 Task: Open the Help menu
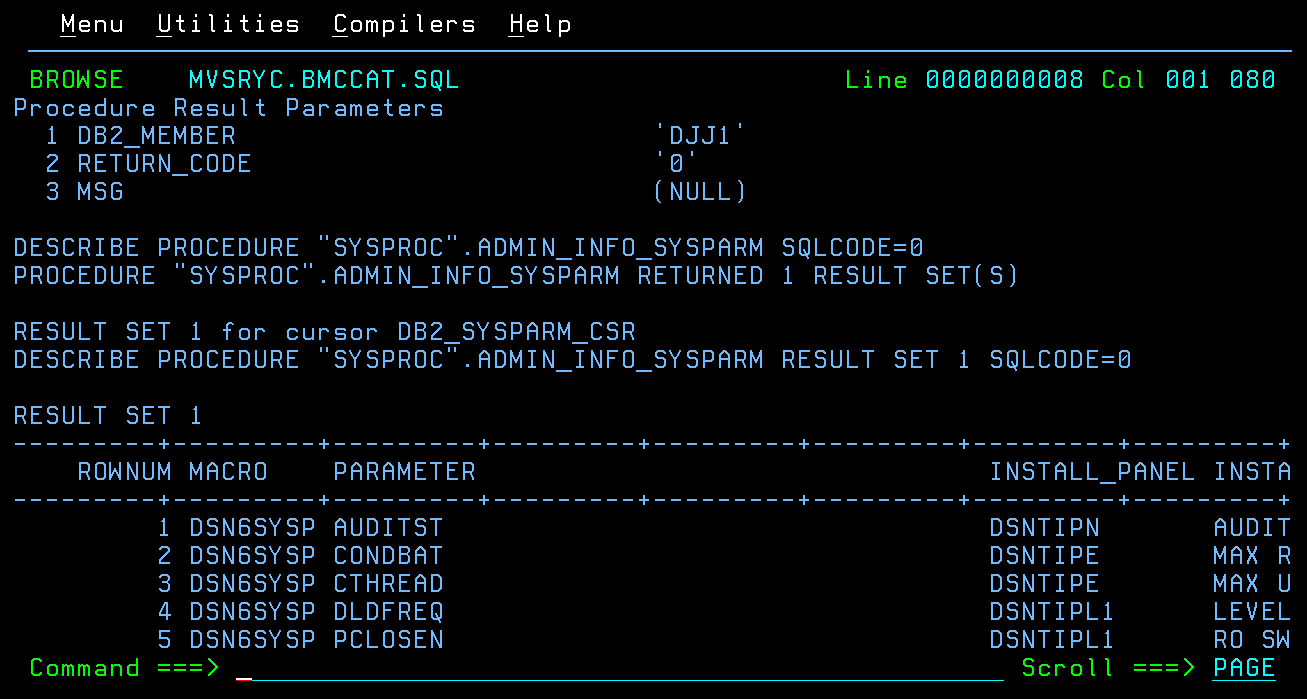tap(540, 24)
